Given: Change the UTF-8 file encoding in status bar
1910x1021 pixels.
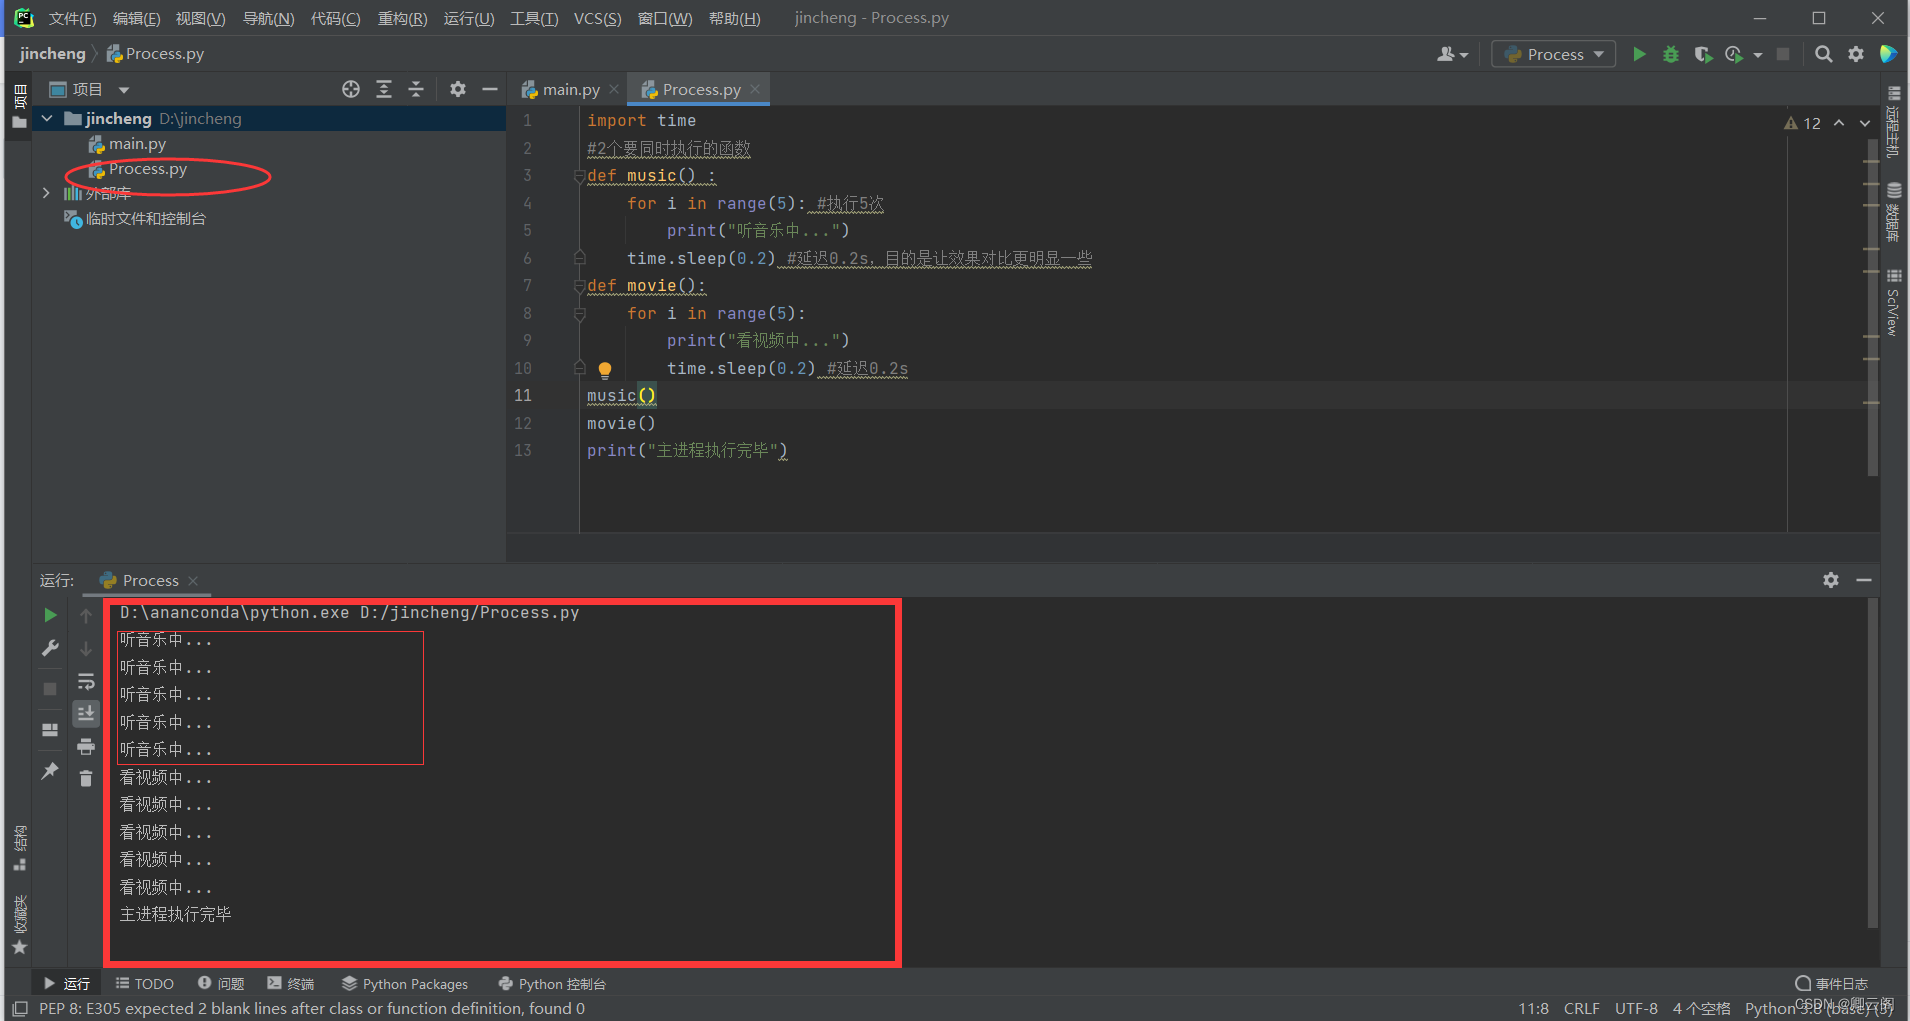Looking at the screenshot, I should pos(1636,1008).
